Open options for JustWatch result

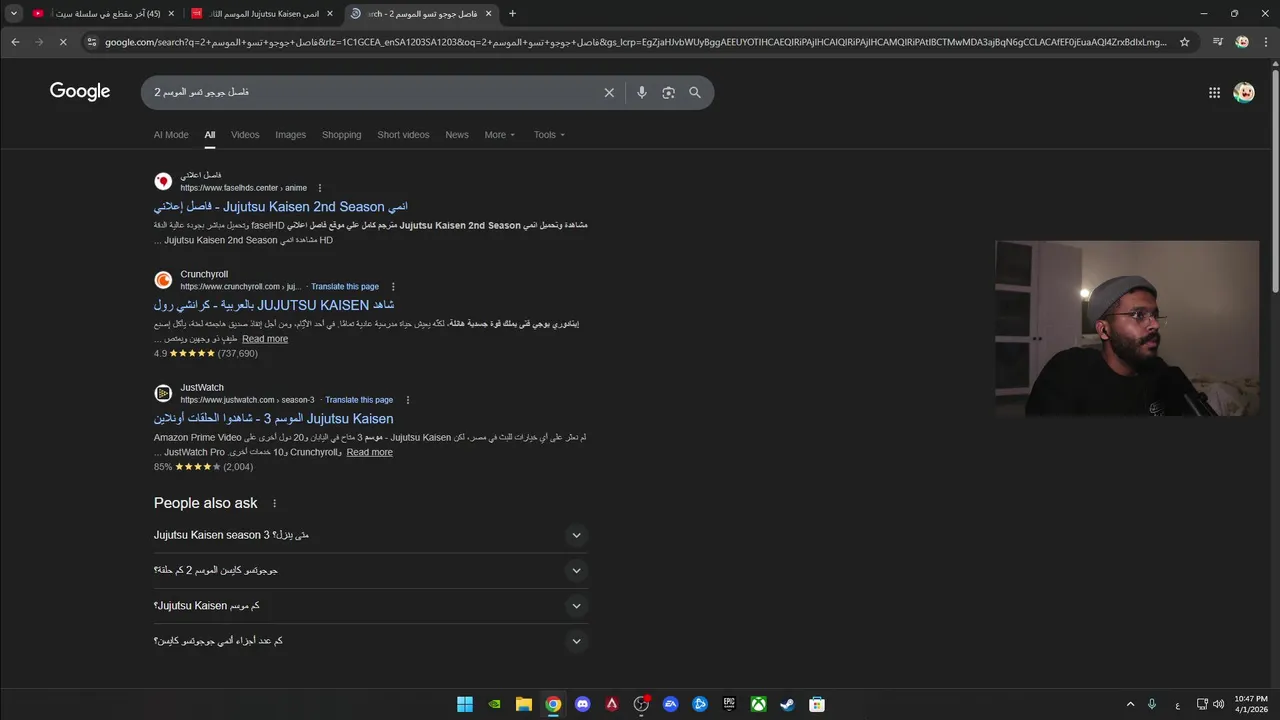pos(407,400)
